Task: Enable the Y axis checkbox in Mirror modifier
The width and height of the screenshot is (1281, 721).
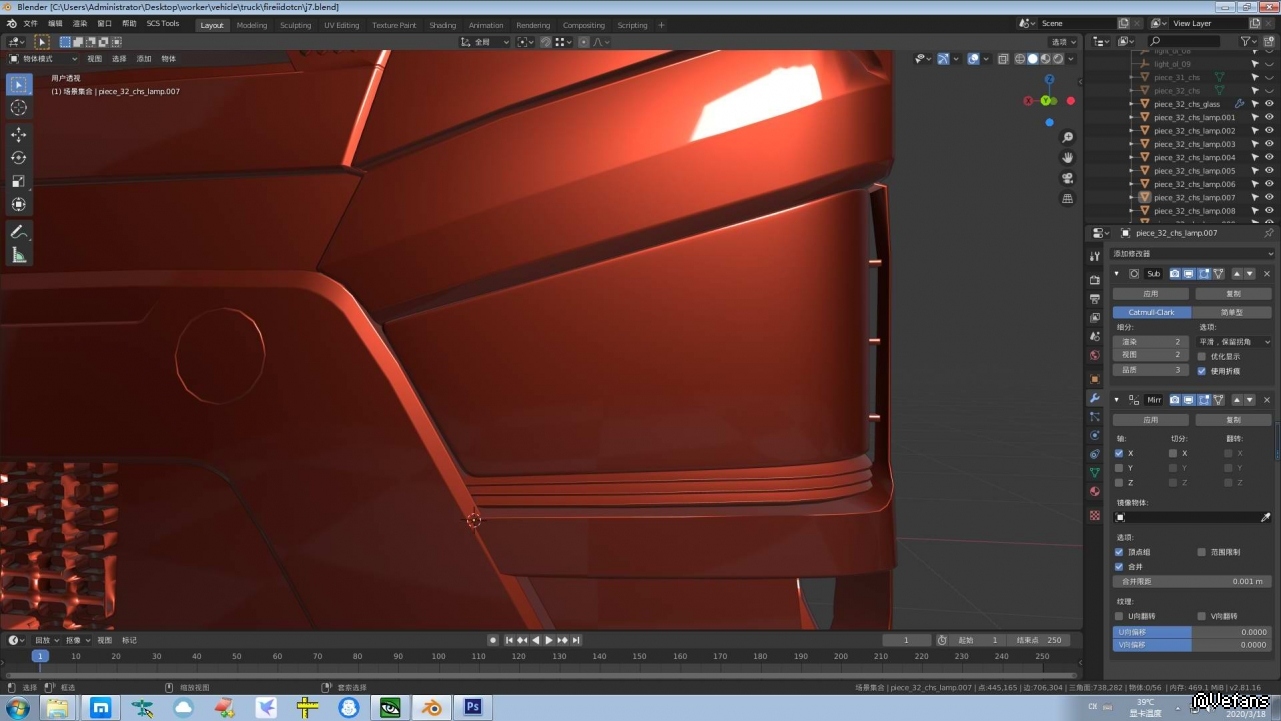Action: click(1119, 468)
